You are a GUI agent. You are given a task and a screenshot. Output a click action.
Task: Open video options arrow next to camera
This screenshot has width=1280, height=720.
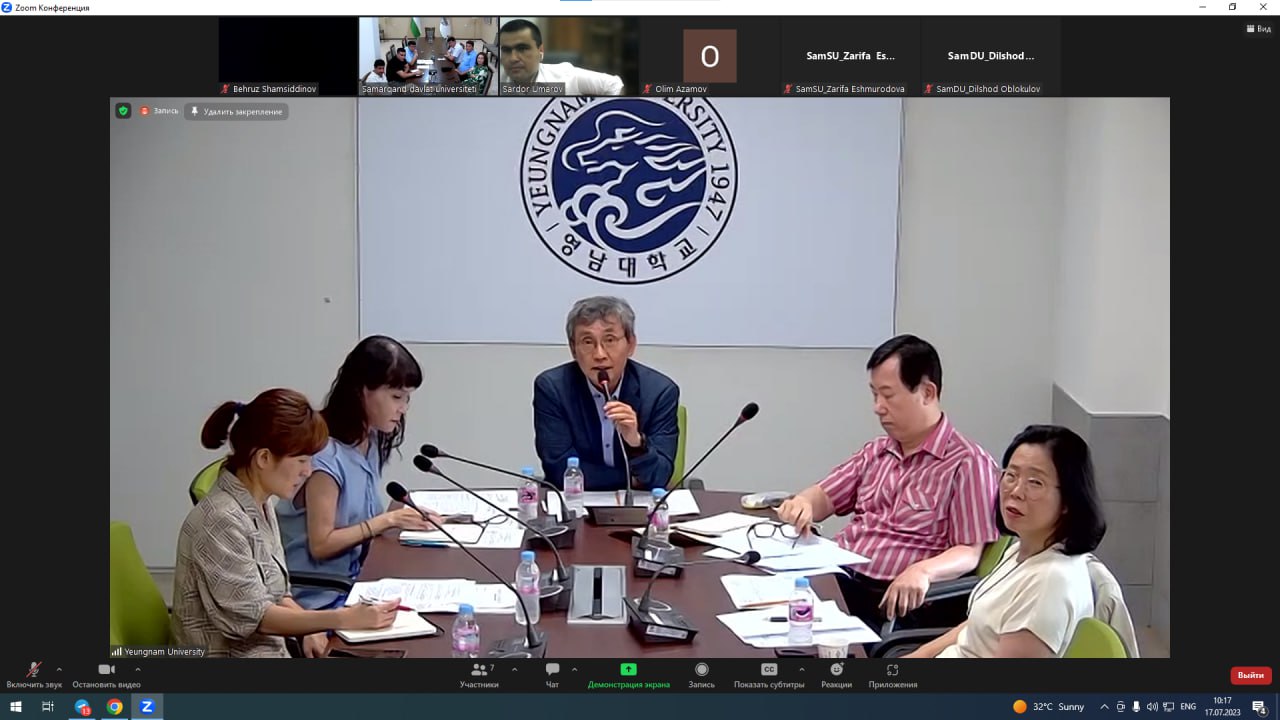tap(137, 669)
